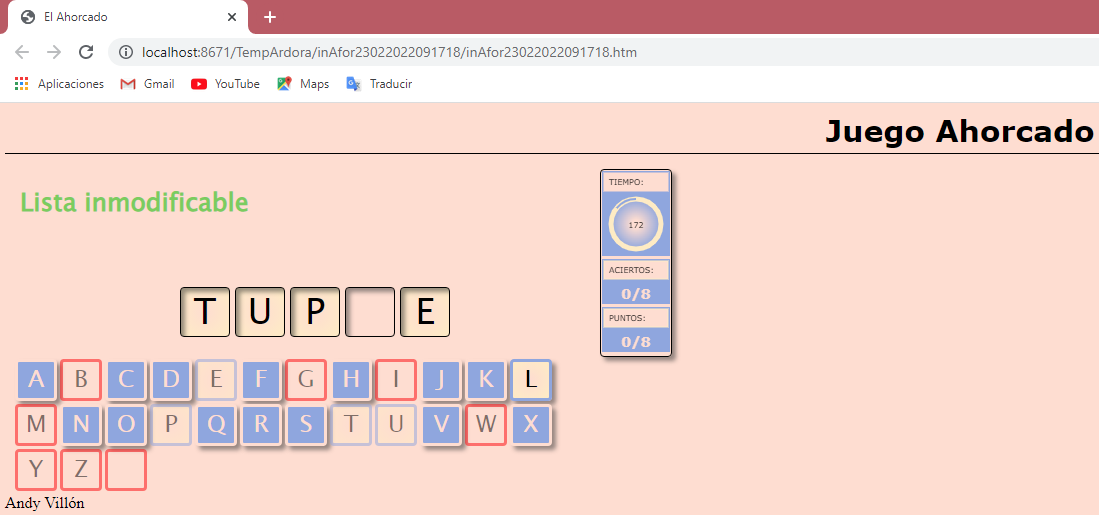Viewport: 1099px width, 515px height.
Task: Choose letter A on the keyboard
Action: (x=36, y=380)
